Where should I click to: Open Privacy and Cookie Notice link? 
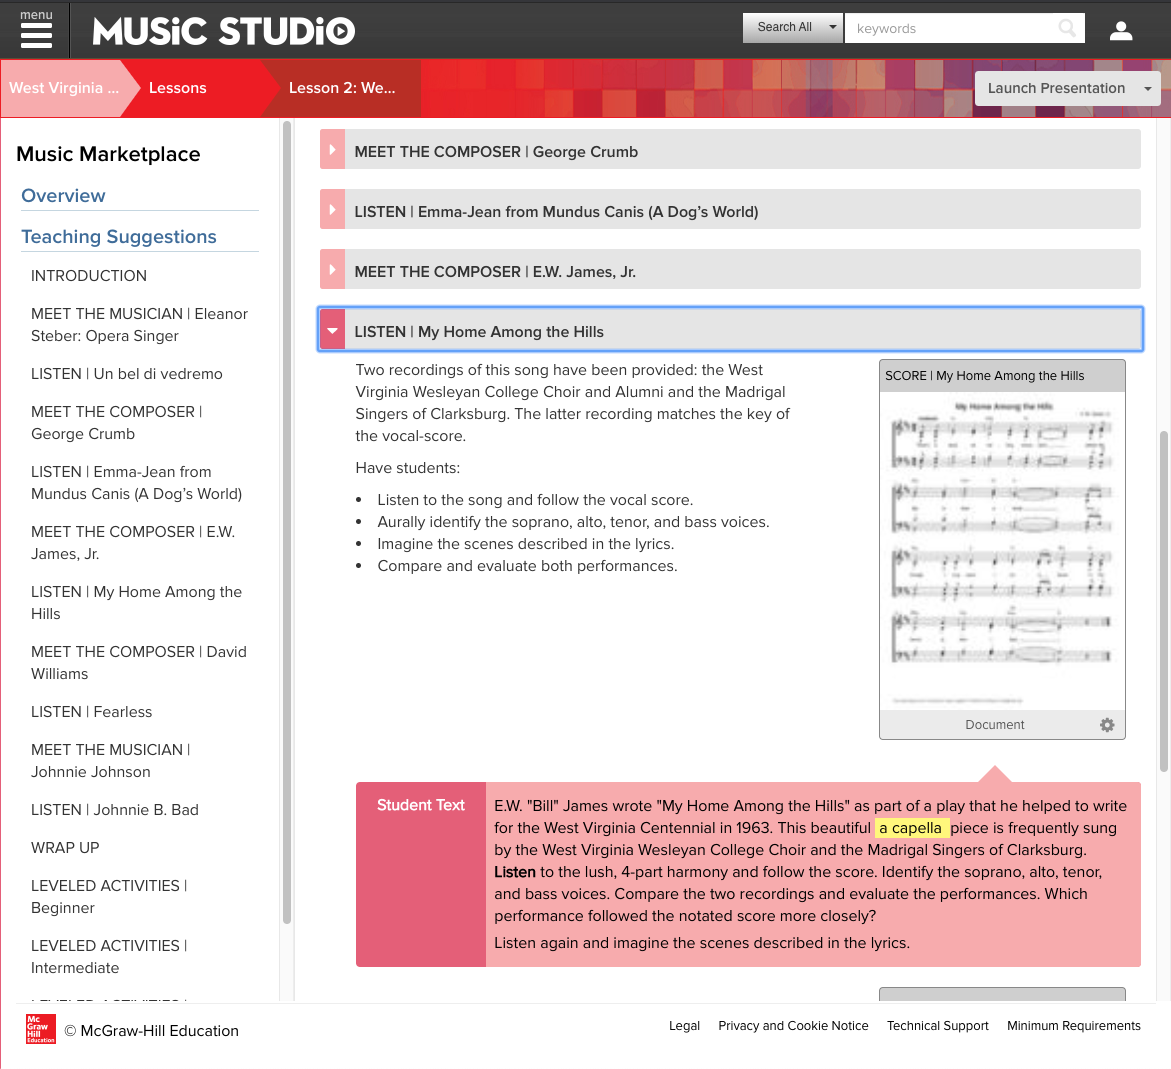(x=793, y=1026)
